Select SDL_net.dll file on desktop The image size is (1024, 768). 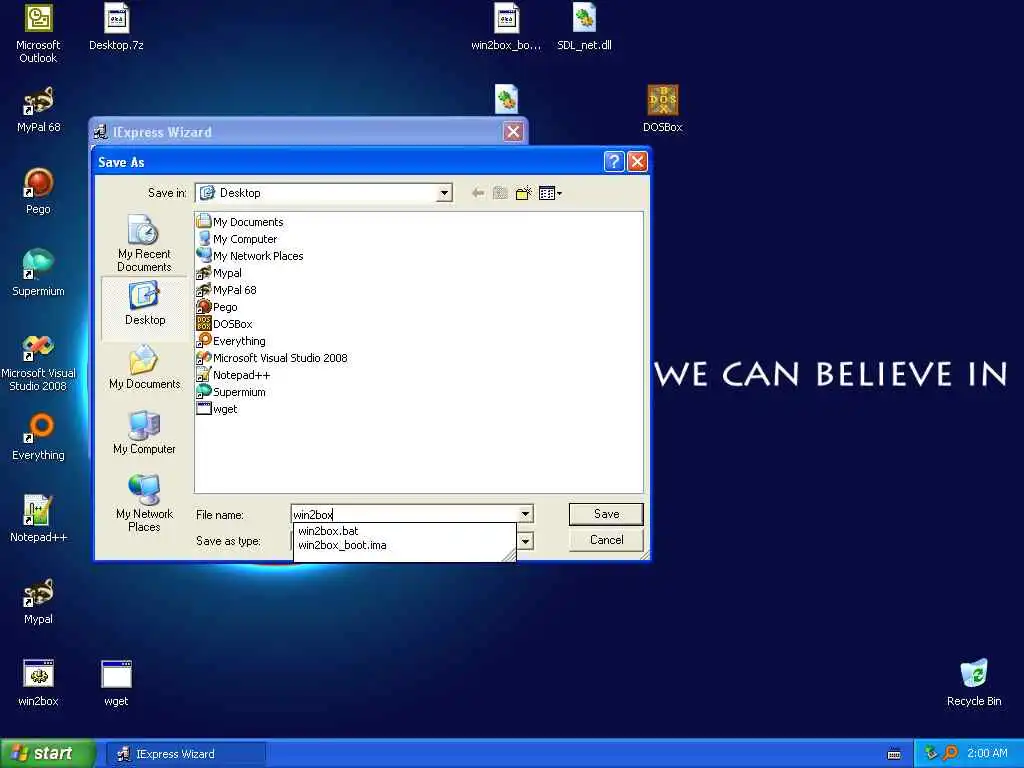point(584,27)
